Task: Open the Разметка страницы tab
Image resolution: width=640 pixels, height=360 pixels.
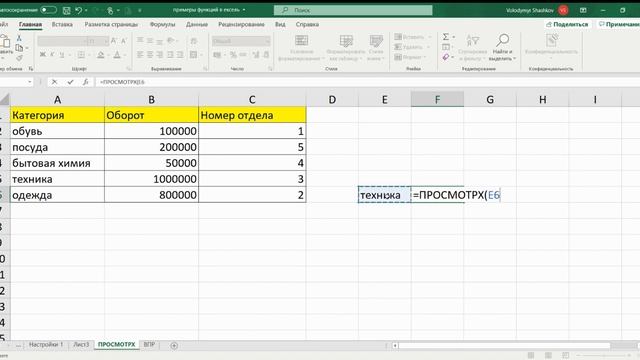Action: pos(111,24)
